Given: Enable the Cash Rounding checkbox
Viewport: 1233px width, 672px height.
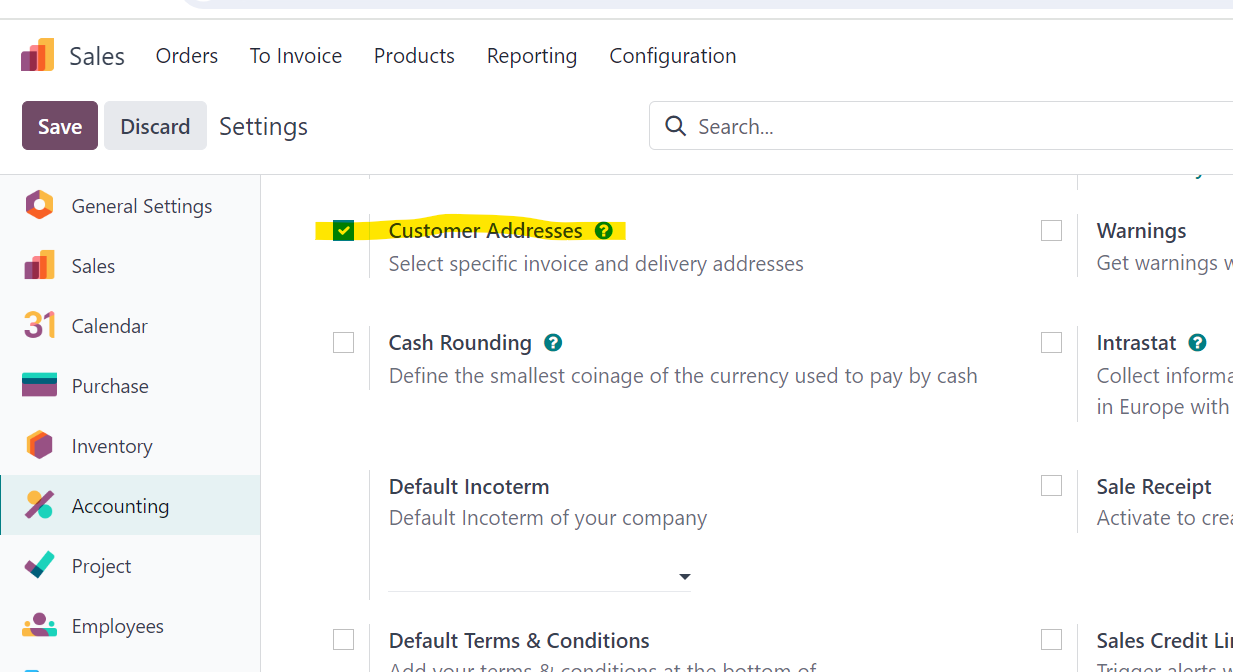Looking at the screenshot, I should point(343,343).
